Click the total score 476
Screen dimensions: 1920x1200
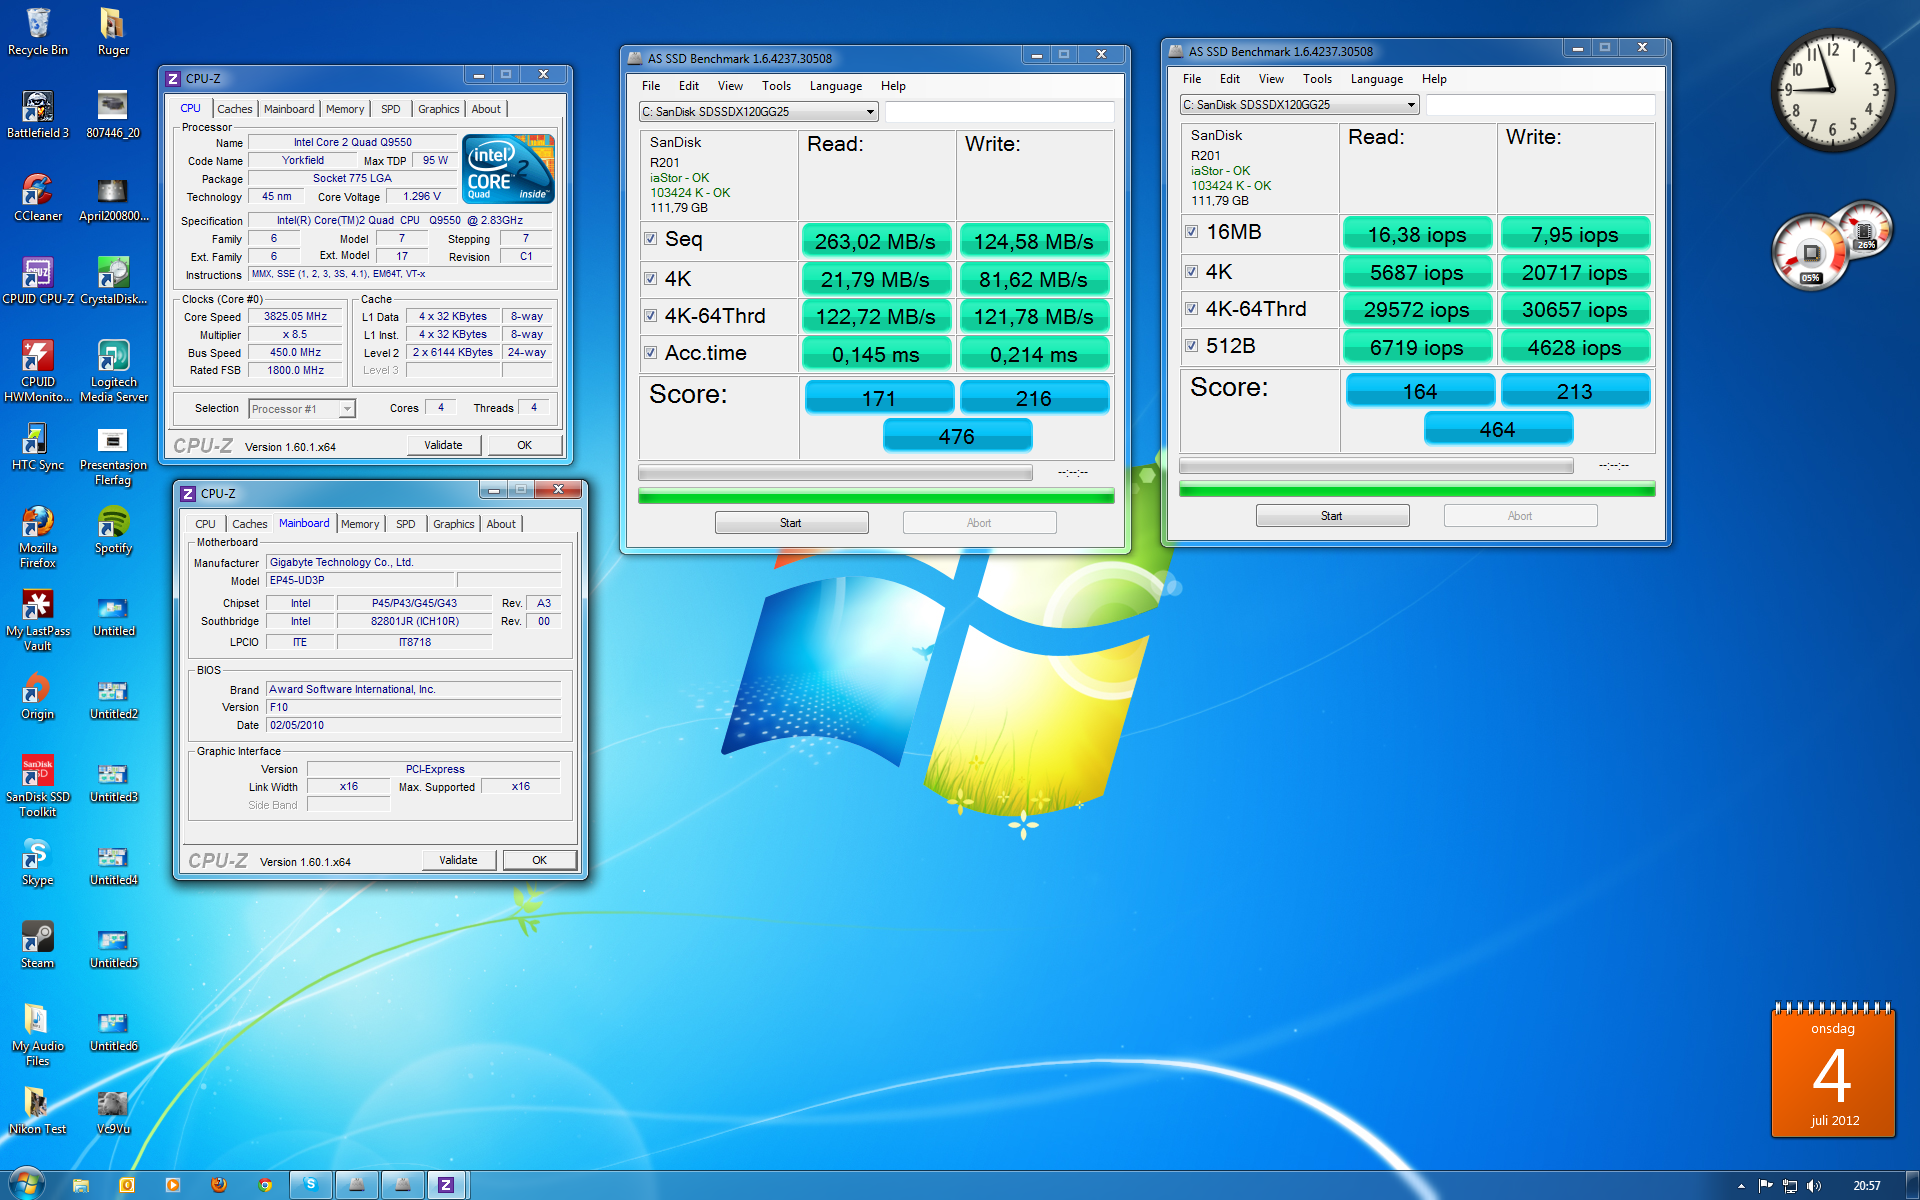click(x=957, y=436)
